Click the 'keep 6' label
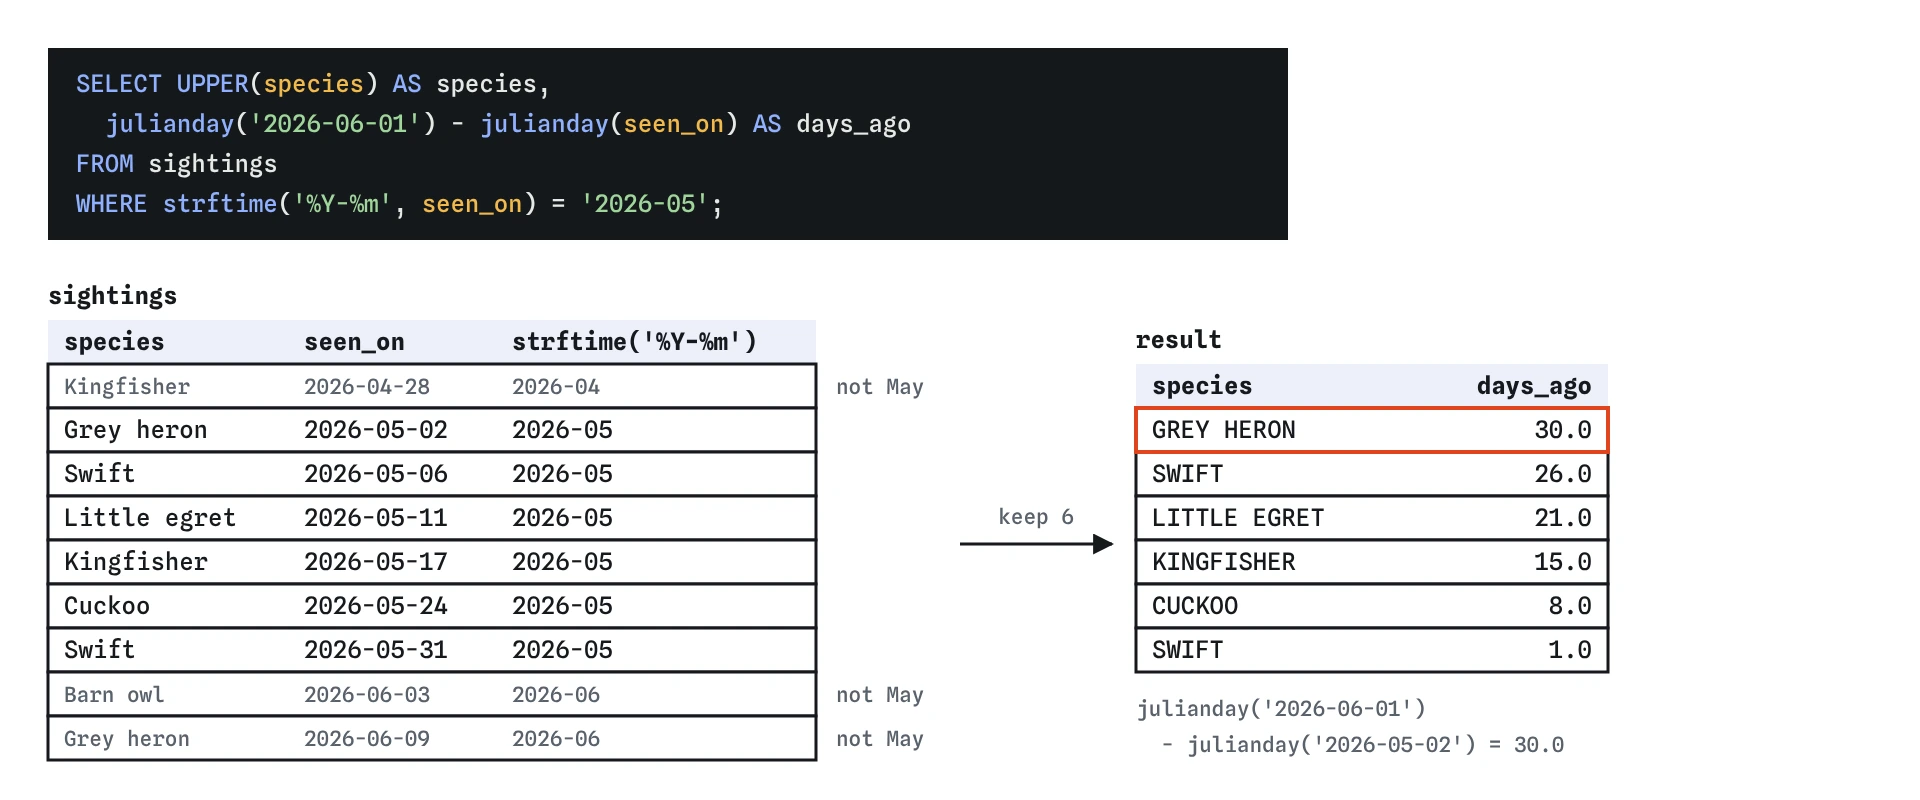Image resolution: width=1920 pixels, height=800 pixels. (x=1036, y=517)
